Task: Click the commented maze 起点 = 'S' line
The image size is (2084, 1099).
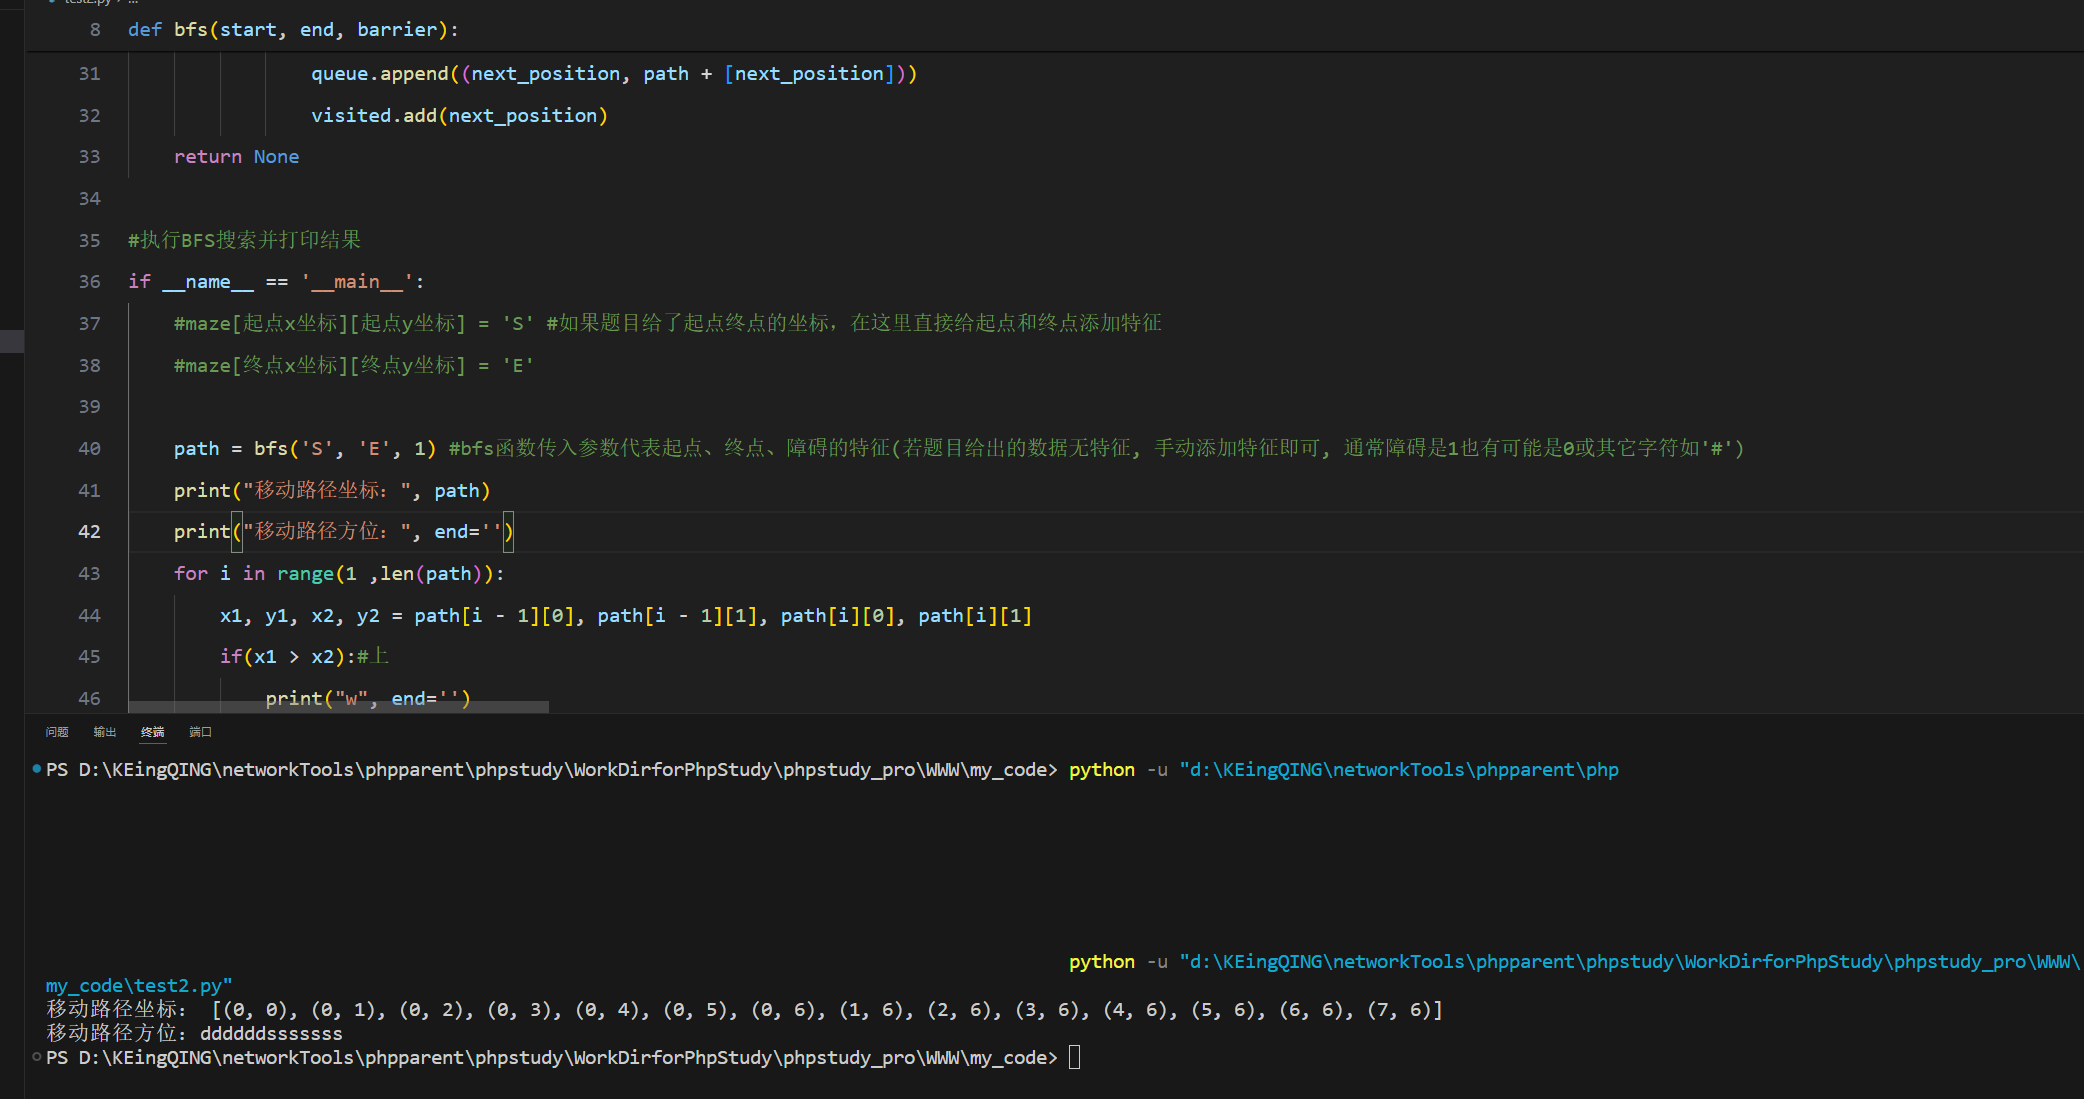Action: pyautogui.click(x=667, y=323)
